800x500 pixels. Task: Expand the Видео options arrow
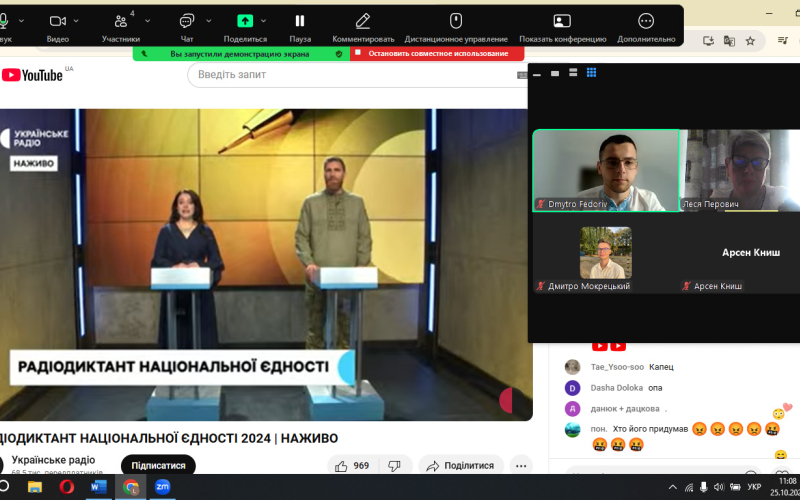[76, 21]
